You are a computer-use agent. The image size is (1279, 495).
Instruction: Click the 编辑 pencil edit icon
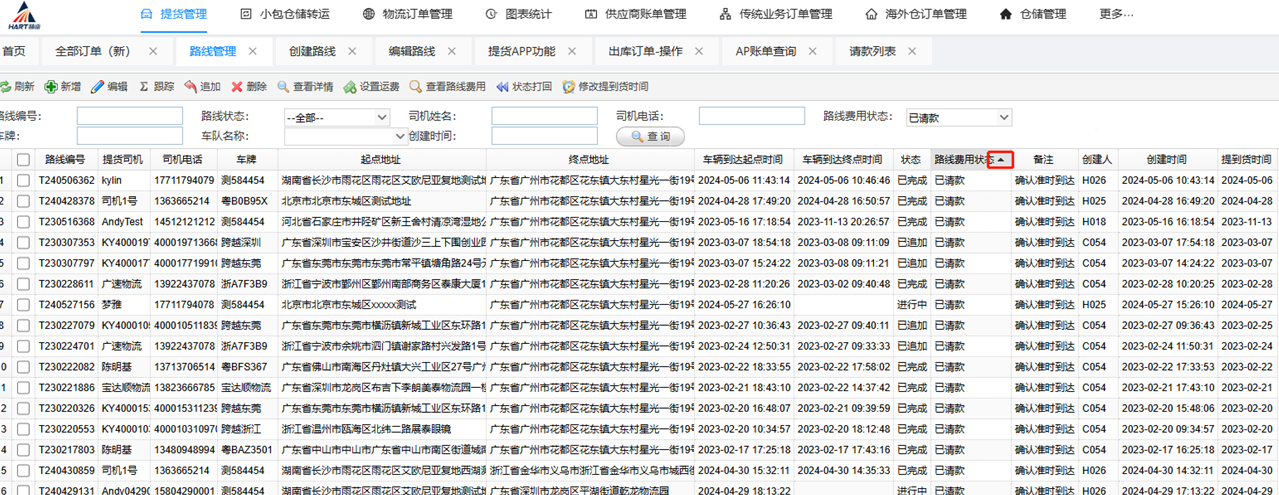97,87
